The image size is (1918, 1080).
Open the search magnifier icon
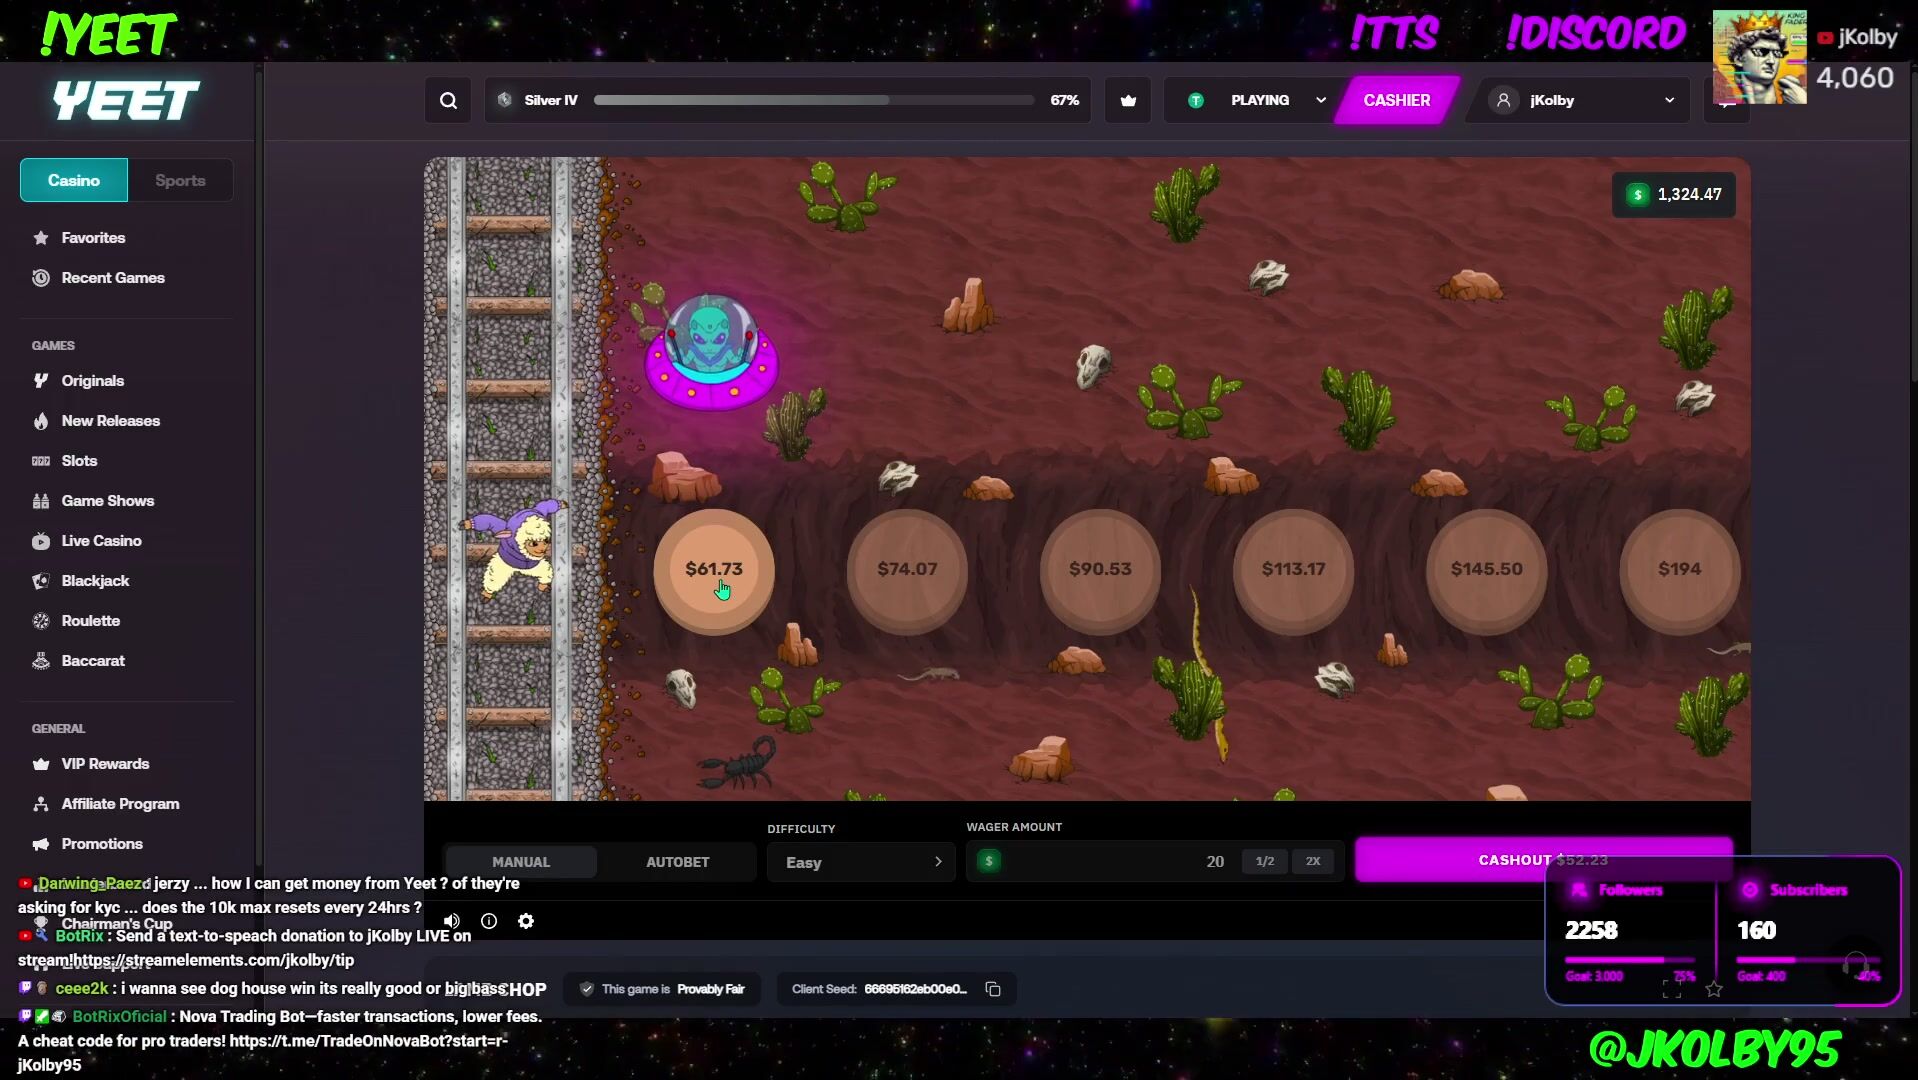[448, 100]
